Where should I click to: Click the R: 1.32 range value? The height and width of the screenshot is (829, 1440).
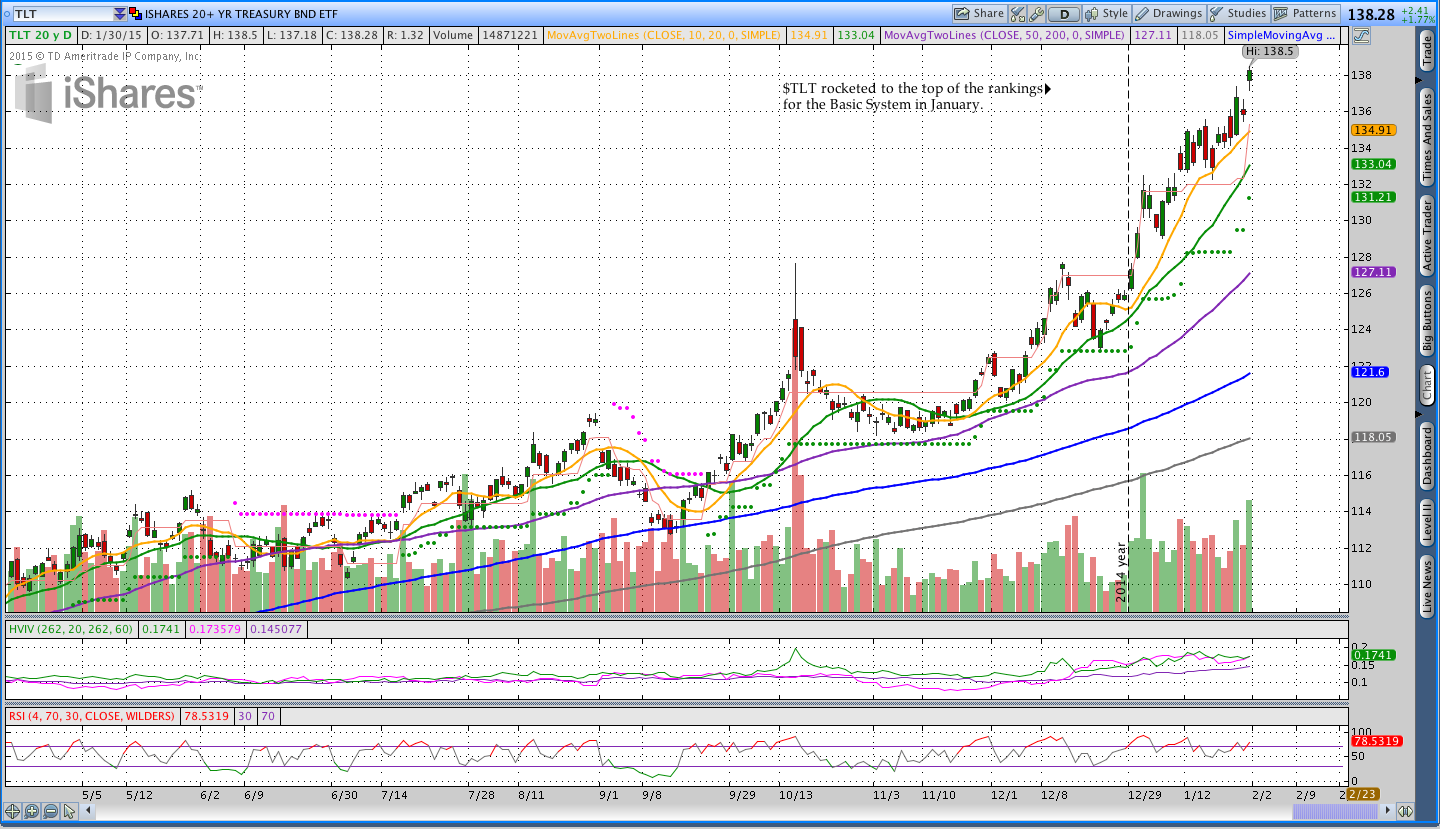407,35
